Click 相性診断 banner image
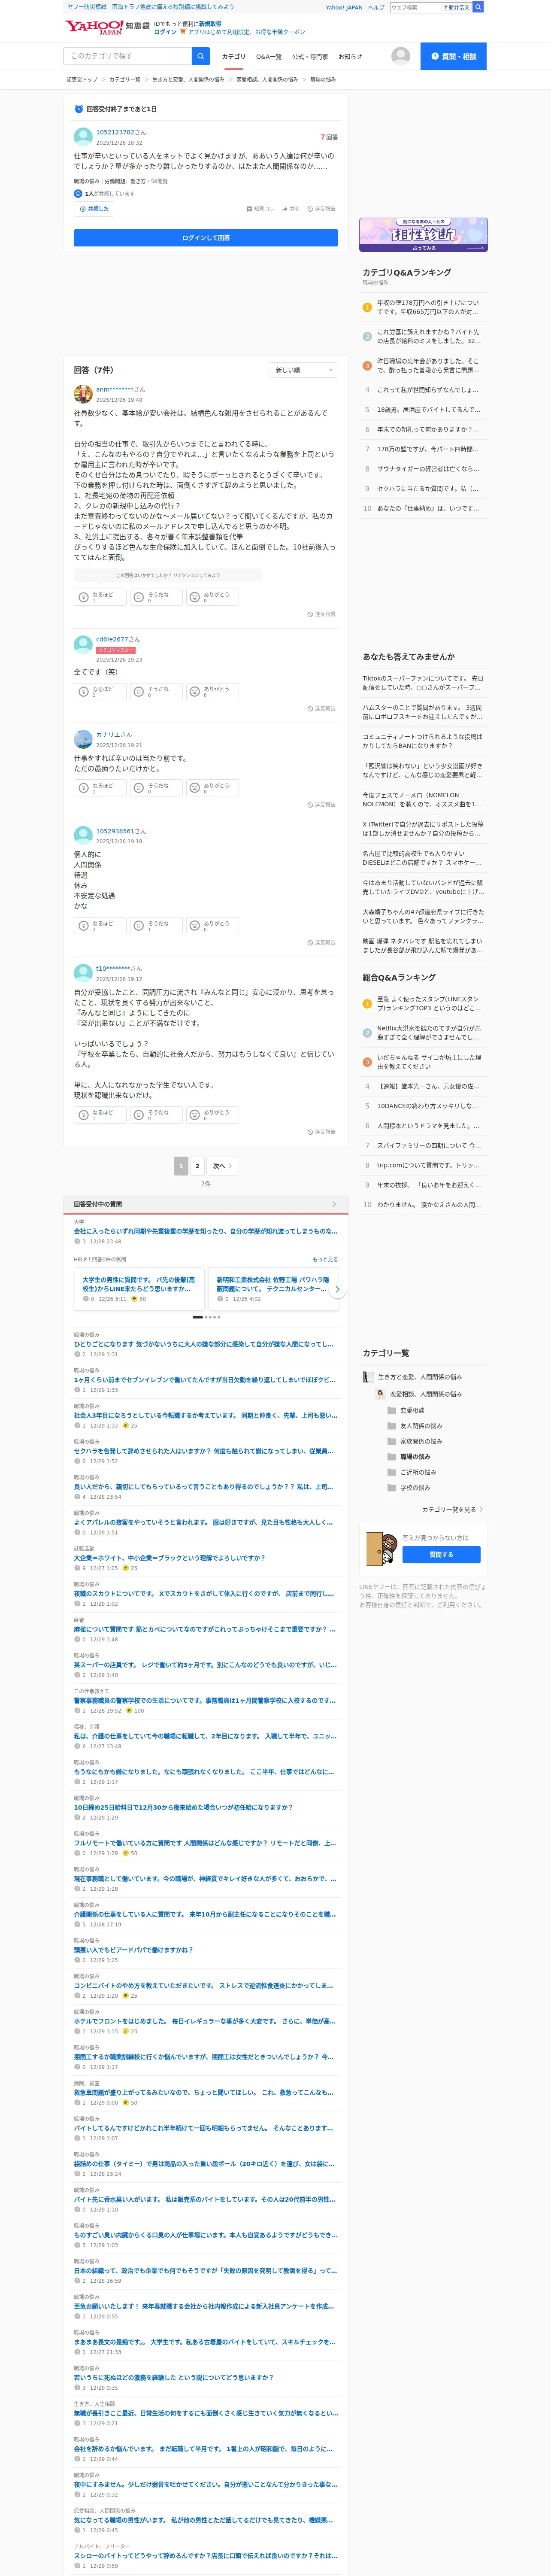Screen dimensions: 551x2576 pos(423,234)
